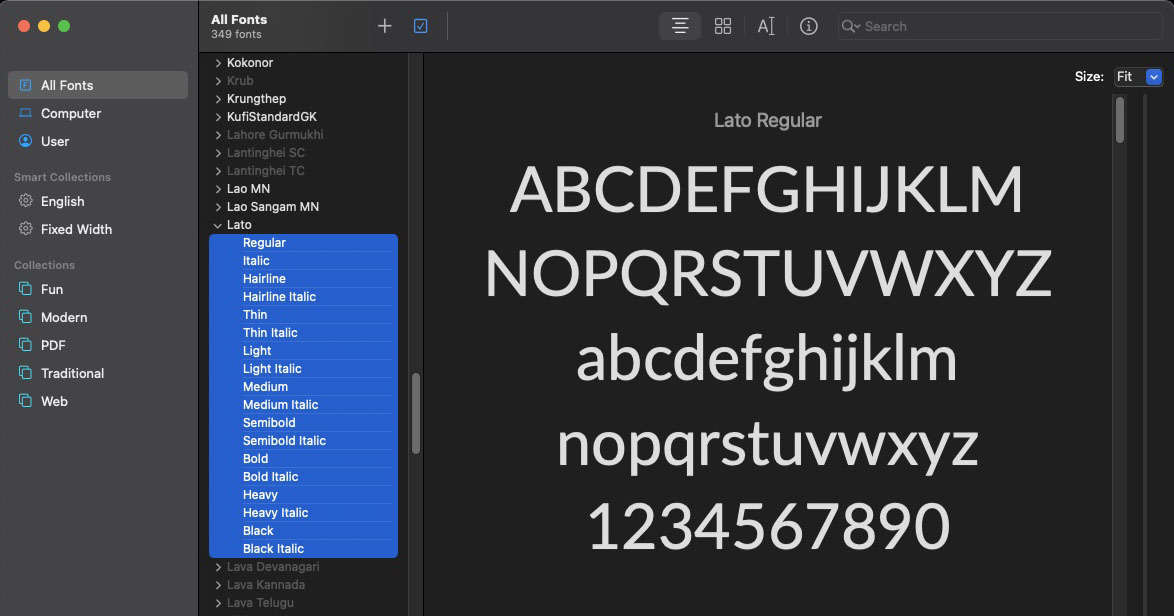This screenshot has height=616, width=1174.
Task: Select the Heavy Italic style
Action: pos(303,513)
